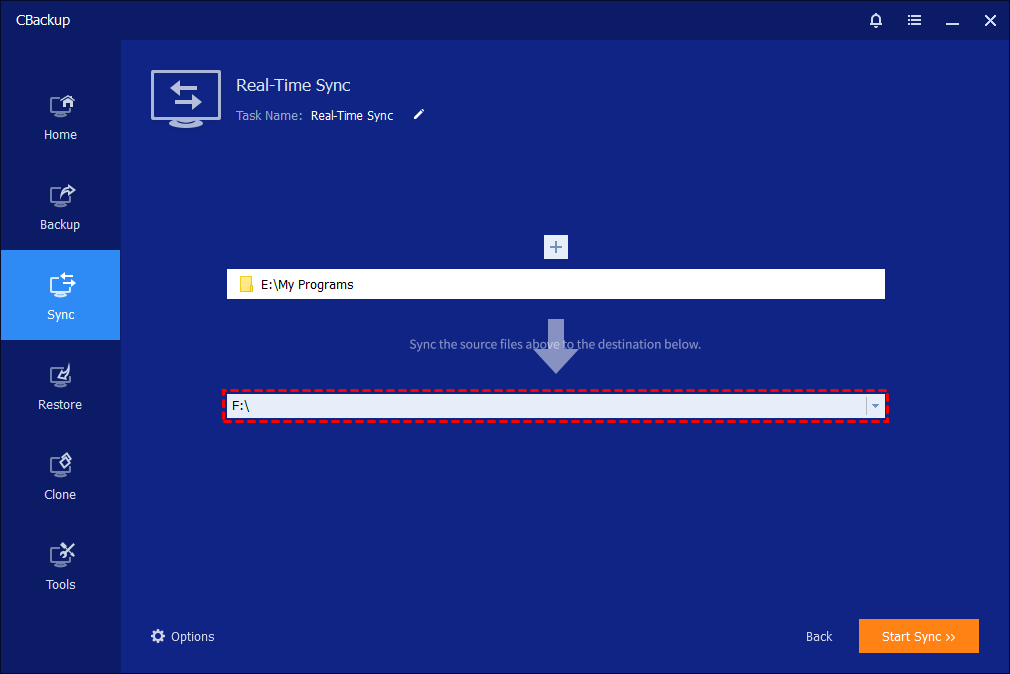Open the Clone section in sidebar
Viewport: 1010px width, 674px height.
click(x=60, y=476)
